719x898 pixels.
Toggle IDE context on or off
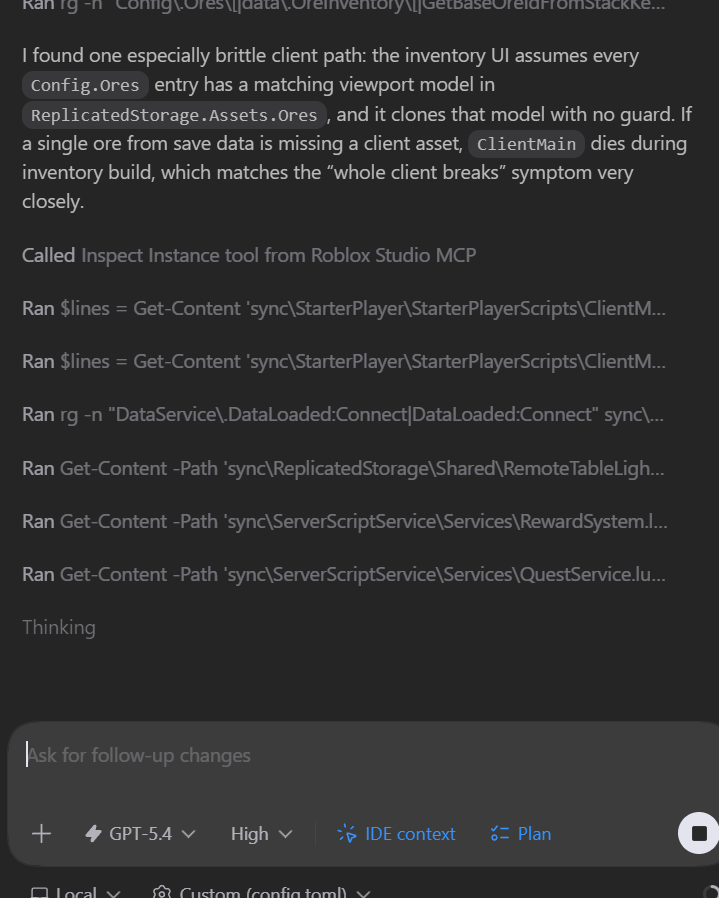[x=397, y=833]
